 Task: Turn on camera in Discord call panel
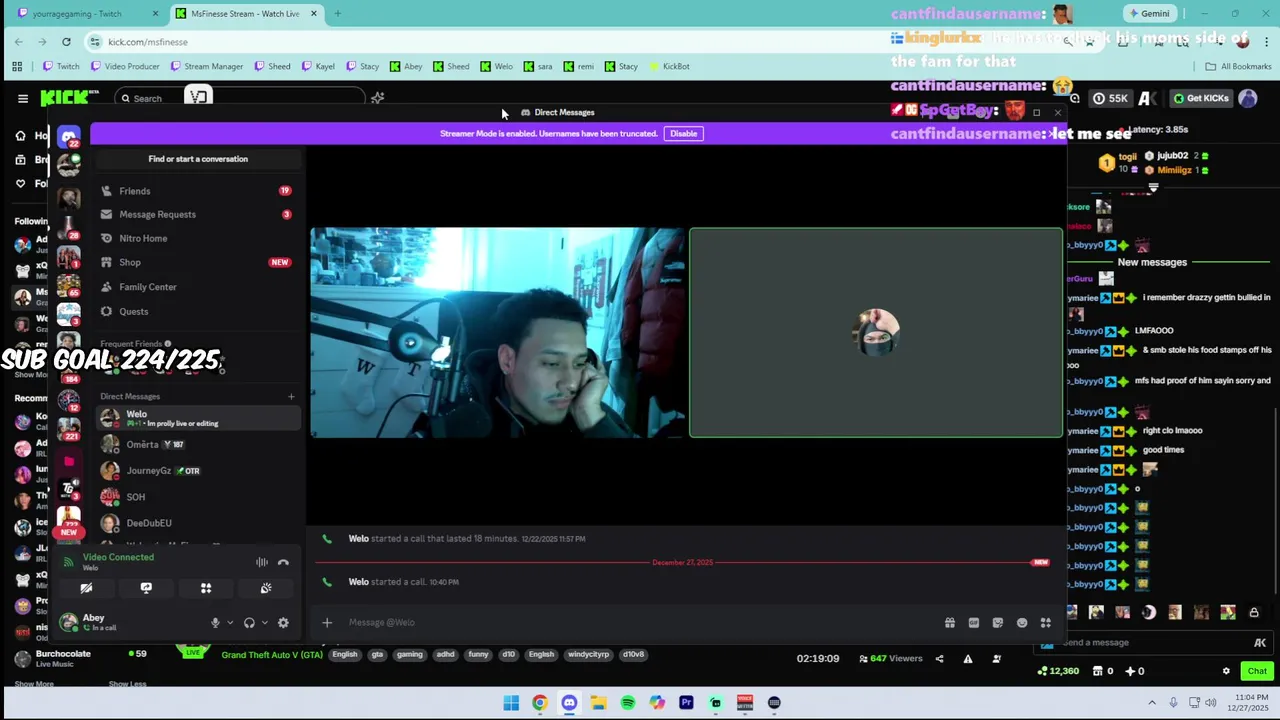[86, 588]
